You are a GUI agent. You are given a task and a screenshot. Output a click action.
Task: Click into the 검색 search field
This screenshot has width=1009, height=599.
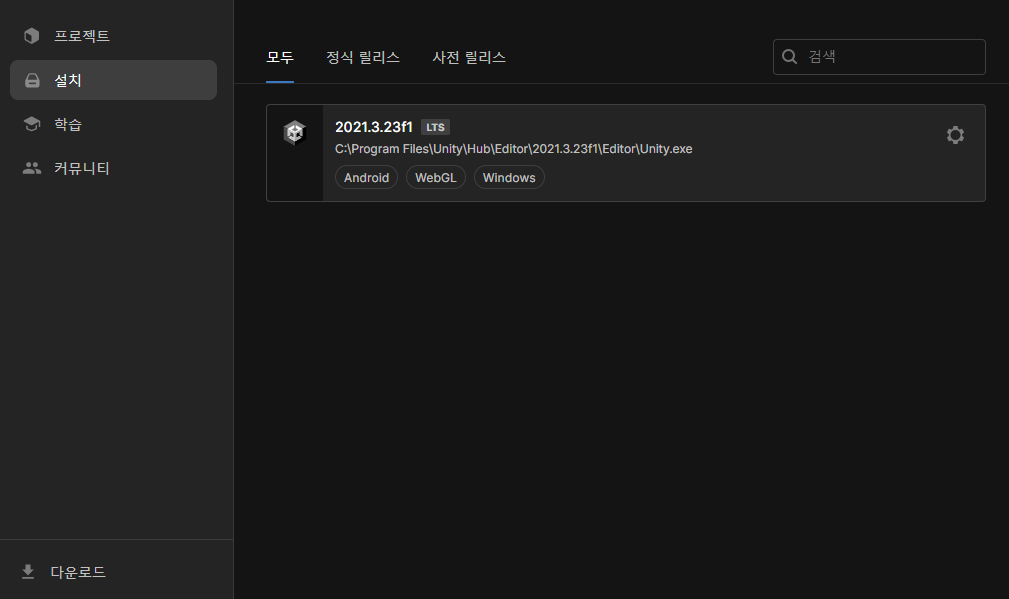[879, 57]
